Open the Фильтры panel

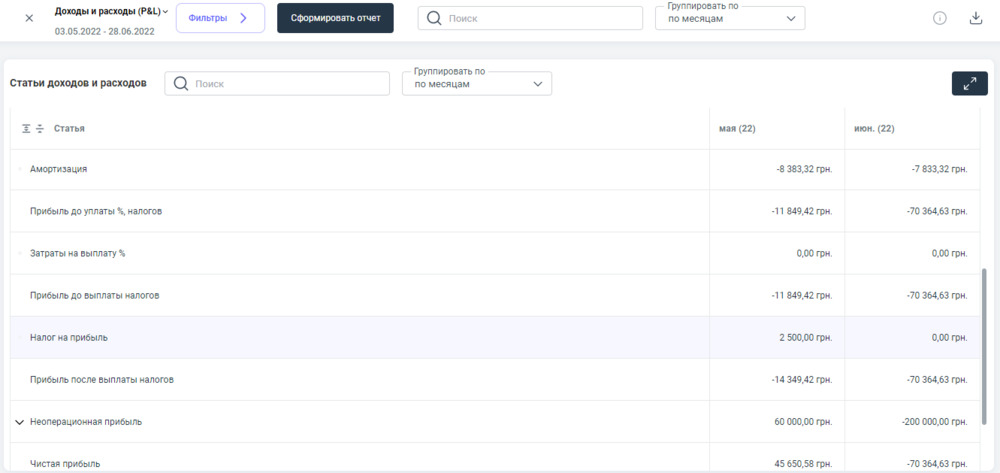point(220,18)
